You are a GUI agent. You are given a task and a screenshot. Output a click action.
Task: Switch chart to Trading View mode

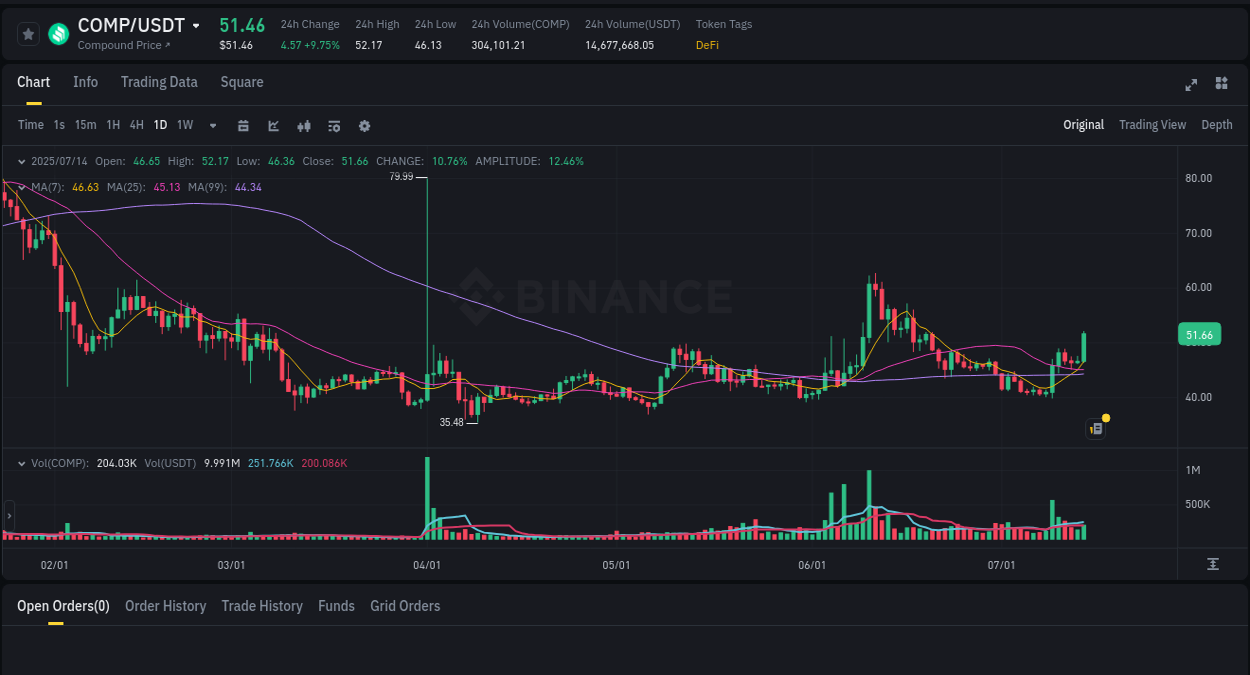(1152, 125)
